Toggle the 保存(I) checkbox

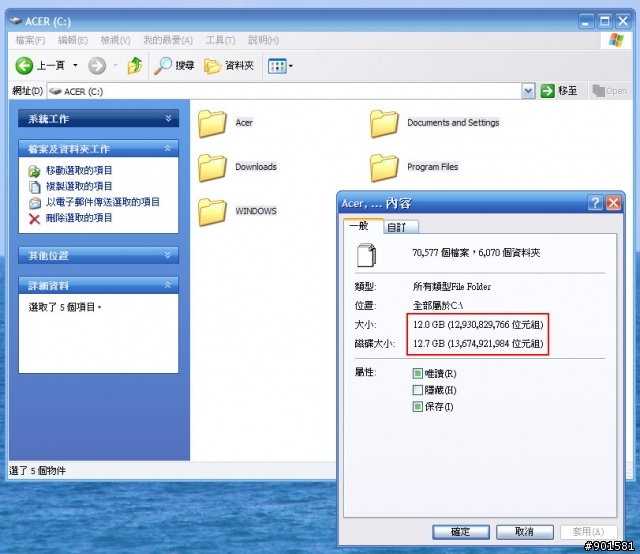point(417,407)
